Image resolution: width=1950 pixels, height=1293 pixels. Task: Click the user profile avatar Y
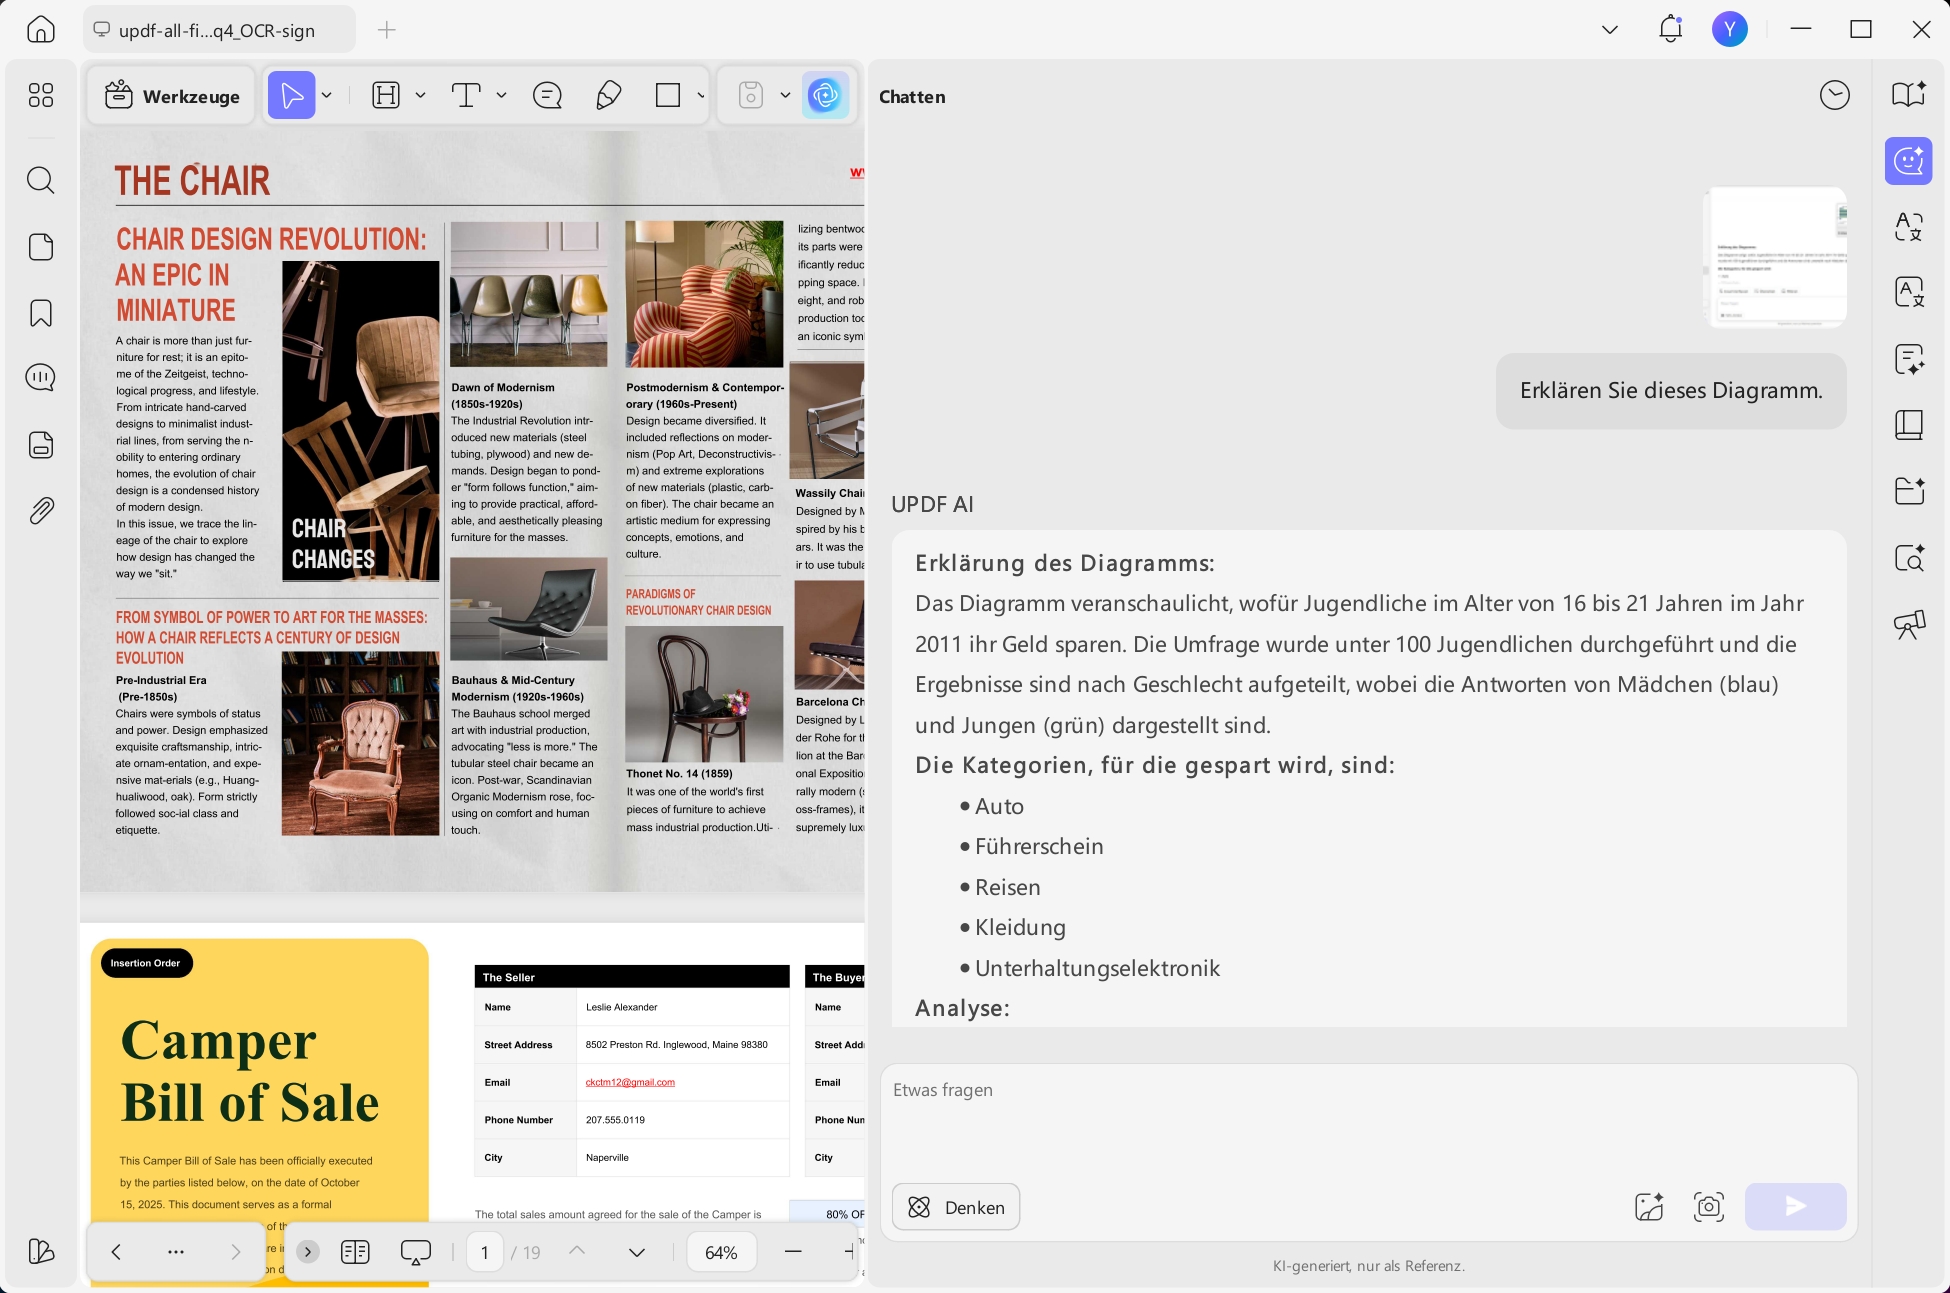click(1730, 29)
